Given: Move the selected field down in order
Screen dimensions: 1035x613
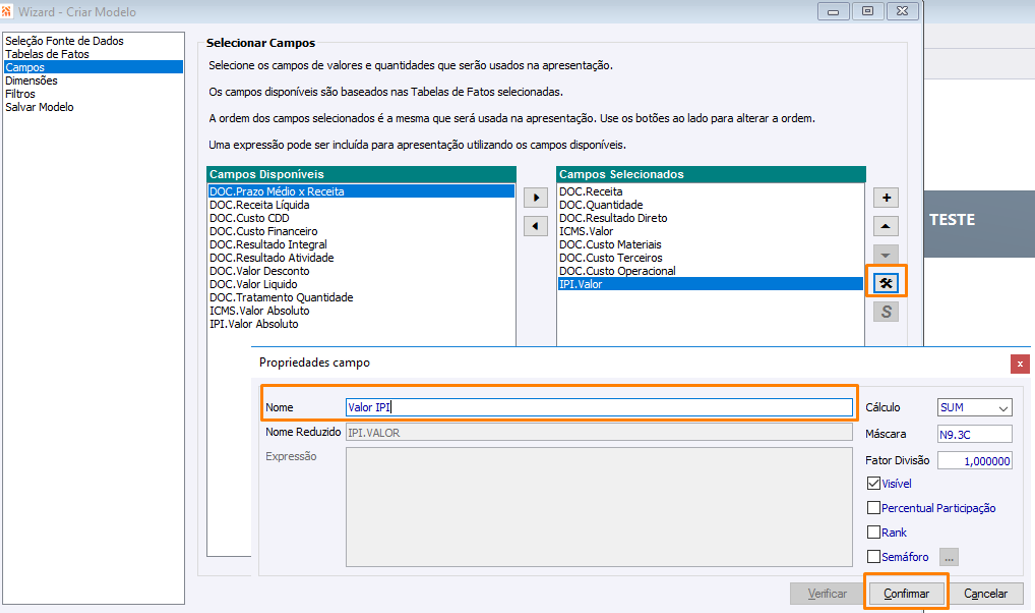Looking at the screenshot, I should tap(886, 254).
